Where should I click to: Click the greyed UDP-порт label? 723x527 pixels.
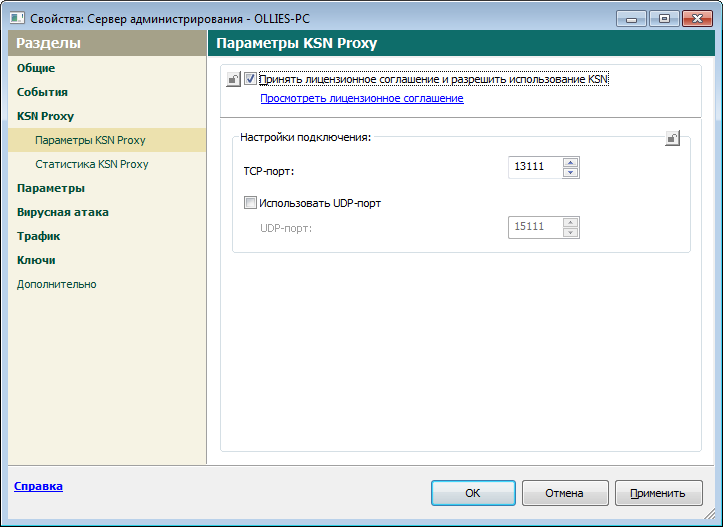click(286, 228)
